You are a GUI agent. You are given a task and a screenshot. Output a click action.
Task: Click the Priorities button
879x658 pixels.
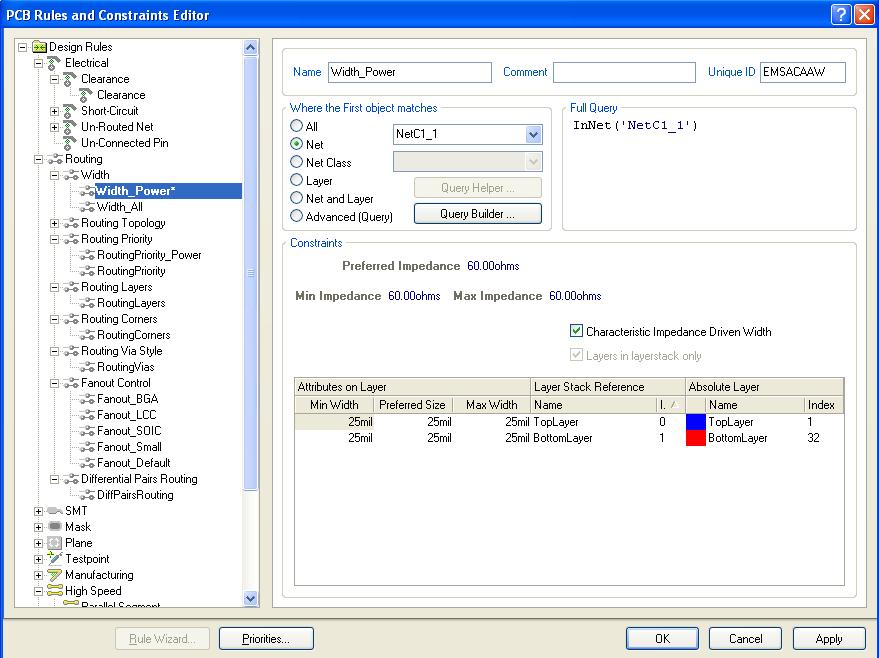(266, 639)
